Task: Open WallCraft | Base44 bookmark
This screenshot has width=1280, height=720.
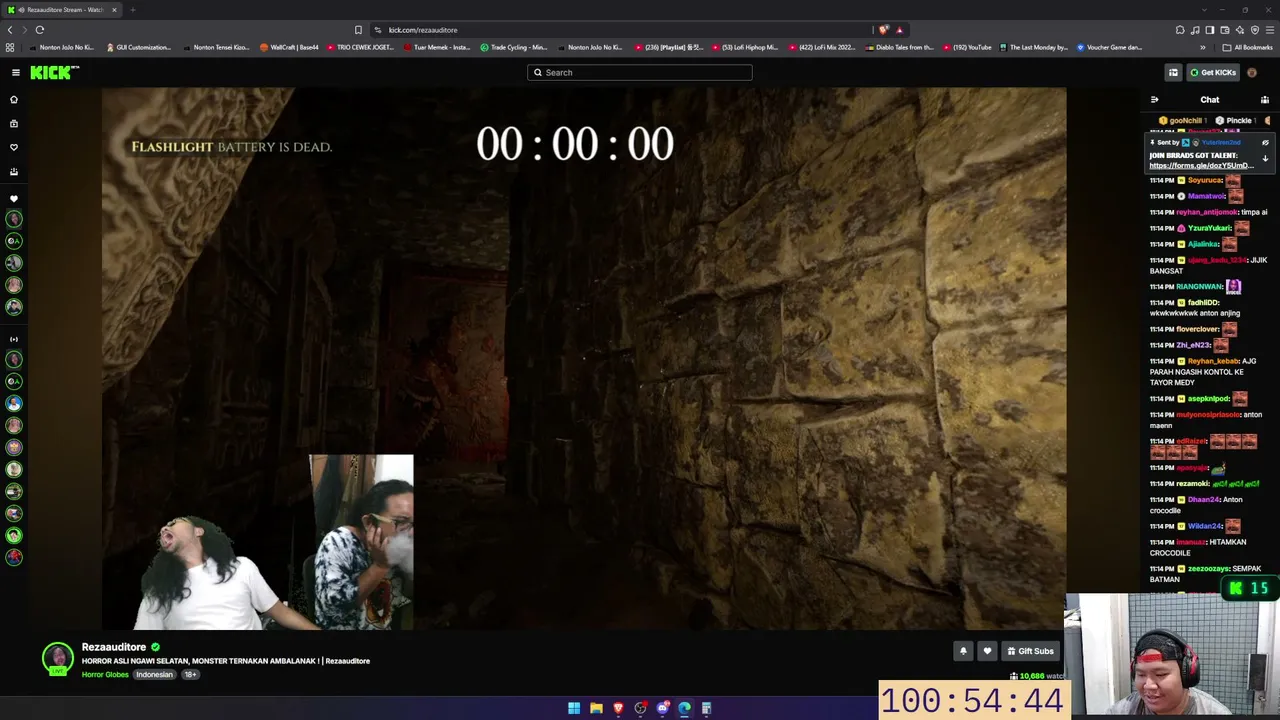Action: [289, 47]
